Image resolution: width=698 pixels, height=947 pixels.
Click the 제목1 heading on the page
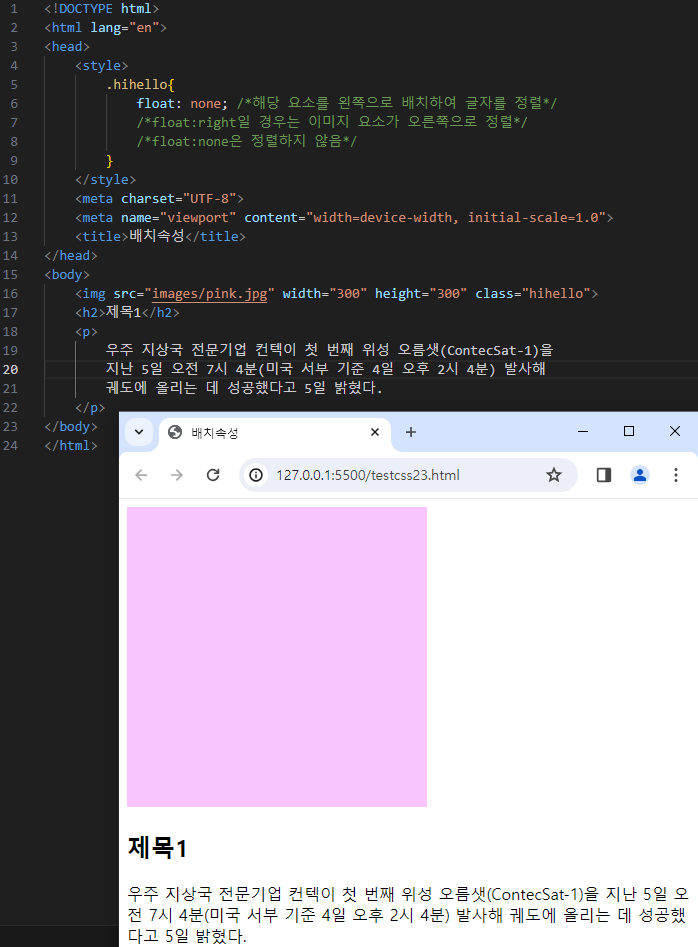click(x=157, y=848)
